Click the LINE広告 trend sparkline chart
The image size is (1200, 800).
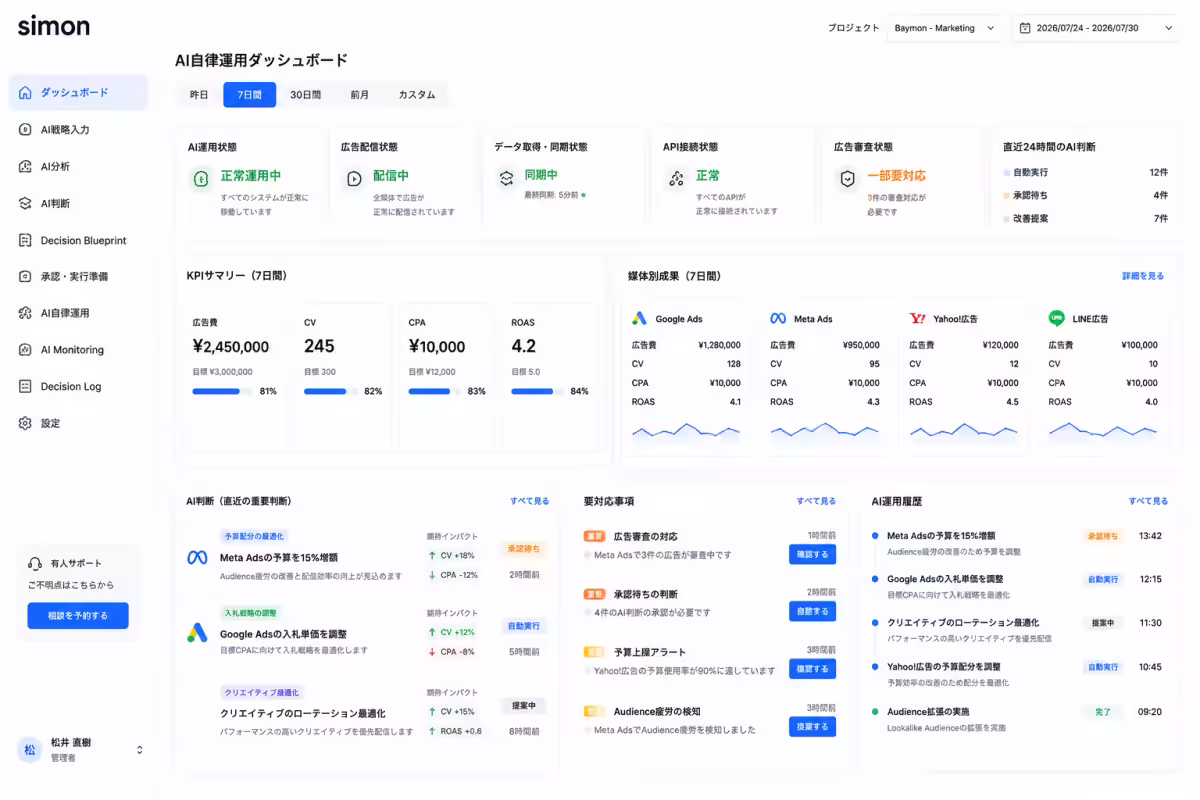click(x=1102, y=432)
